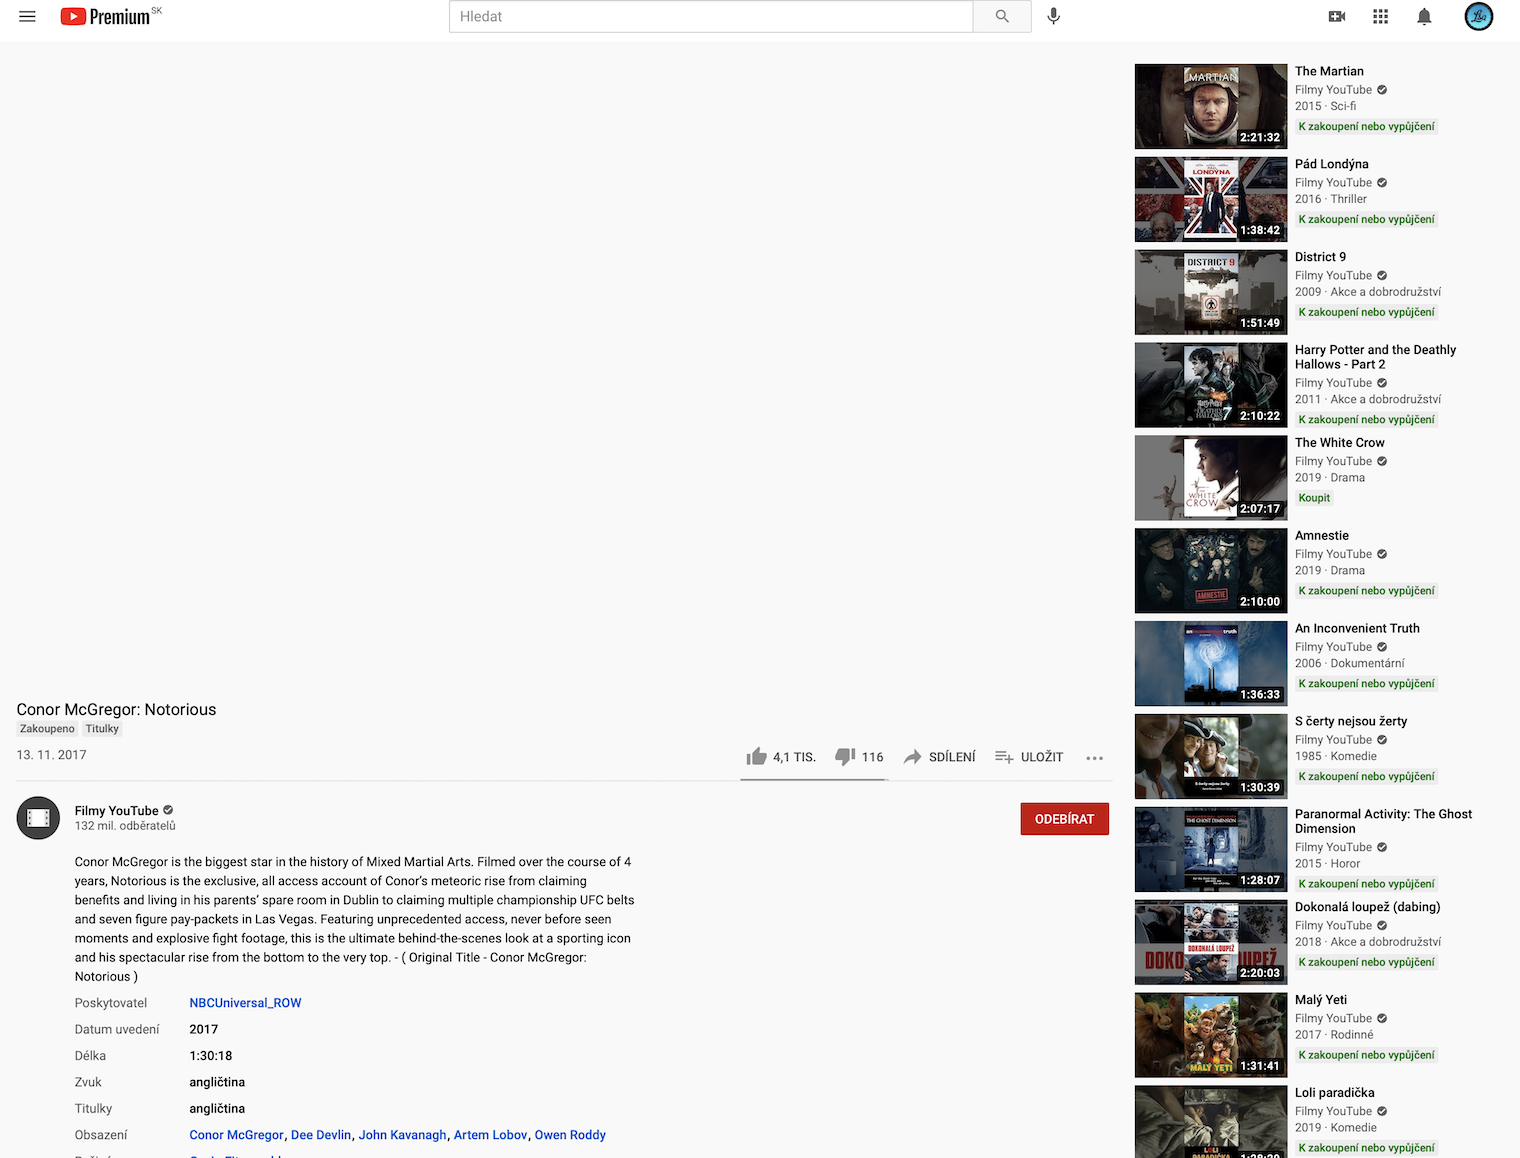Select the Amnestie title
The height and width of the screenshot is (1158, 1520).
1322,536
